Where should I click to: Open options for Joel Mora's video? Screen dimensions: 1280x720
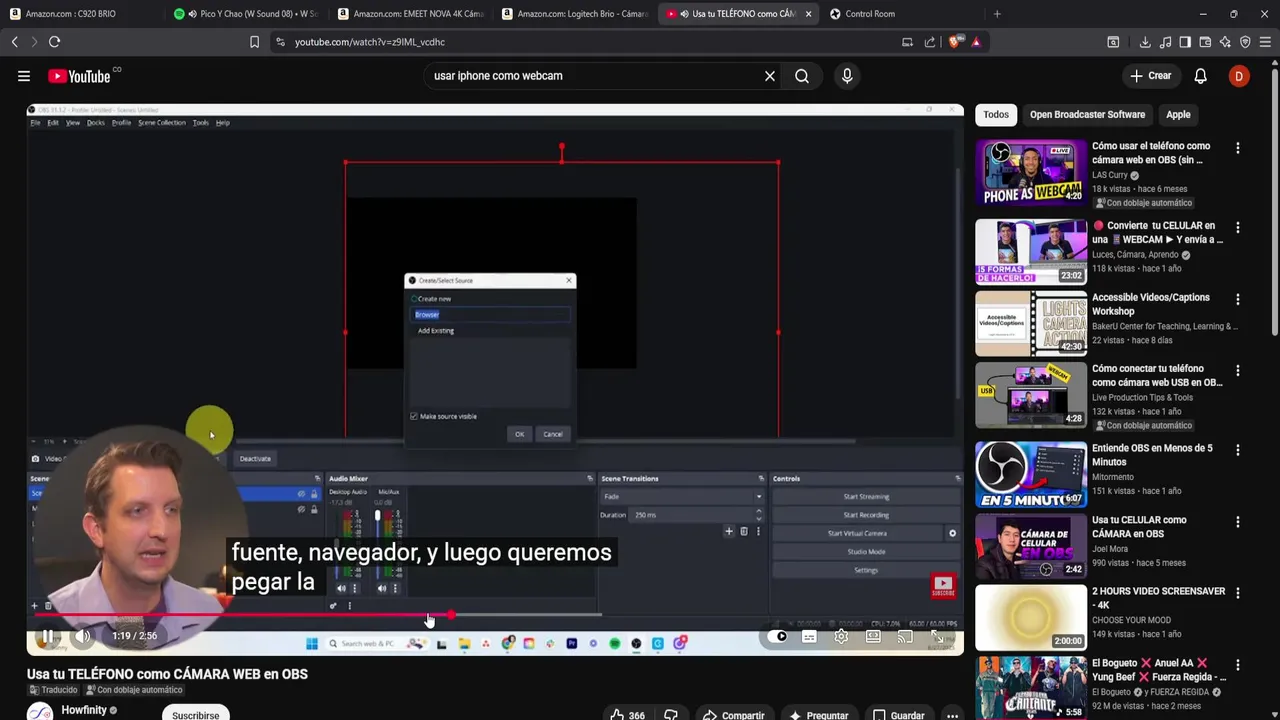[1238, 522]
